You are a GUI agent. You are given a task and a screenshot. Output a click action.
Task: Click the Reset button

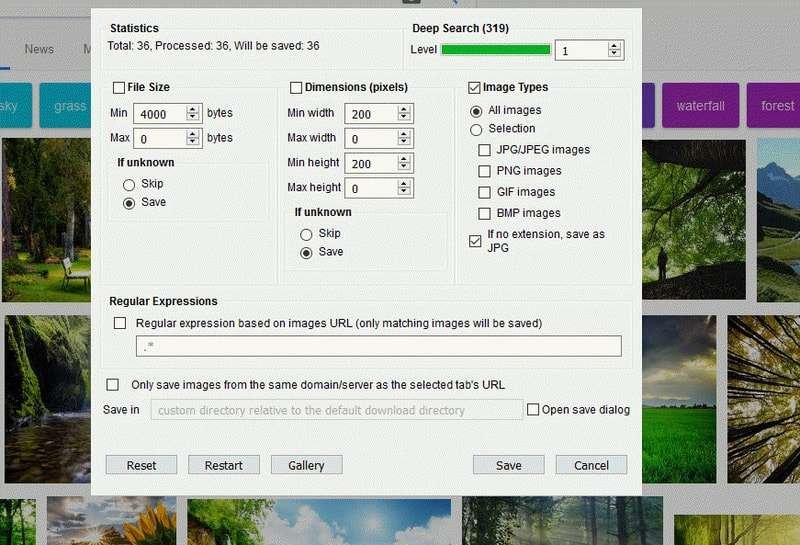tap(141, 465)
